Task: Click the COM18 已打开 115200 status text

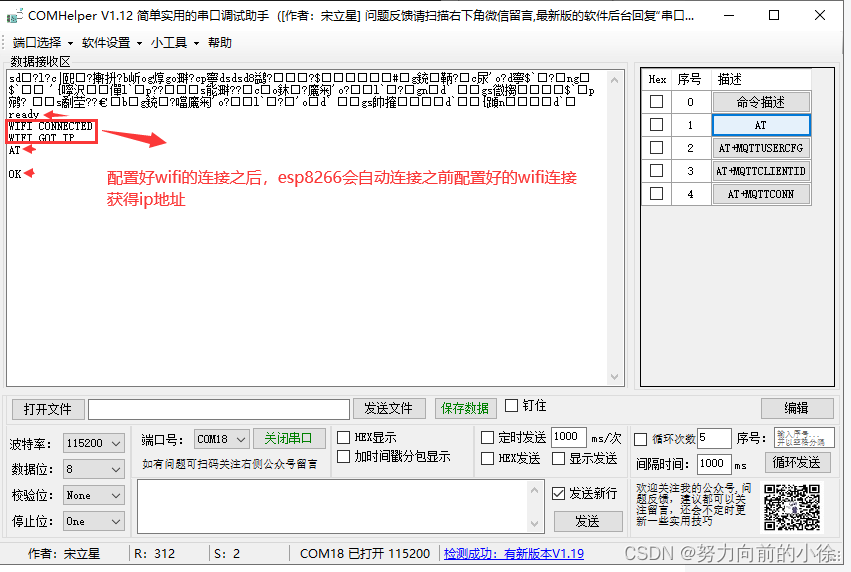Action: coord(365,554)
